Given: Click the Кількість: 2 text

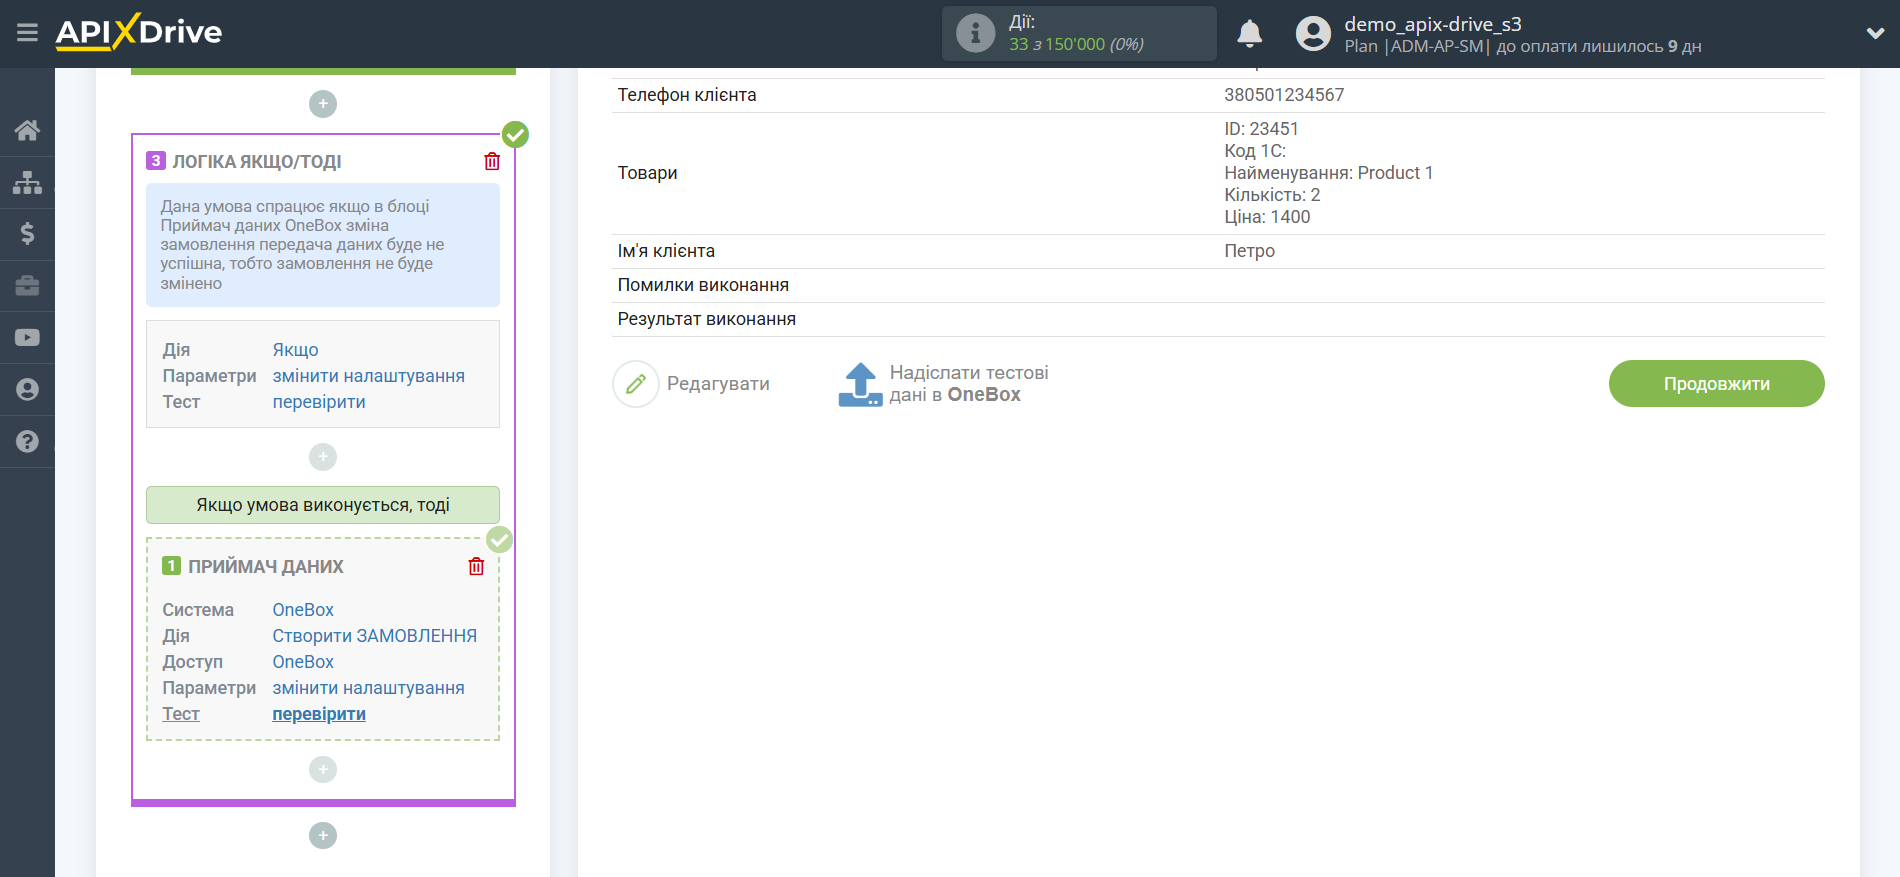Looking at the screenshot, I should [1272, 195].
